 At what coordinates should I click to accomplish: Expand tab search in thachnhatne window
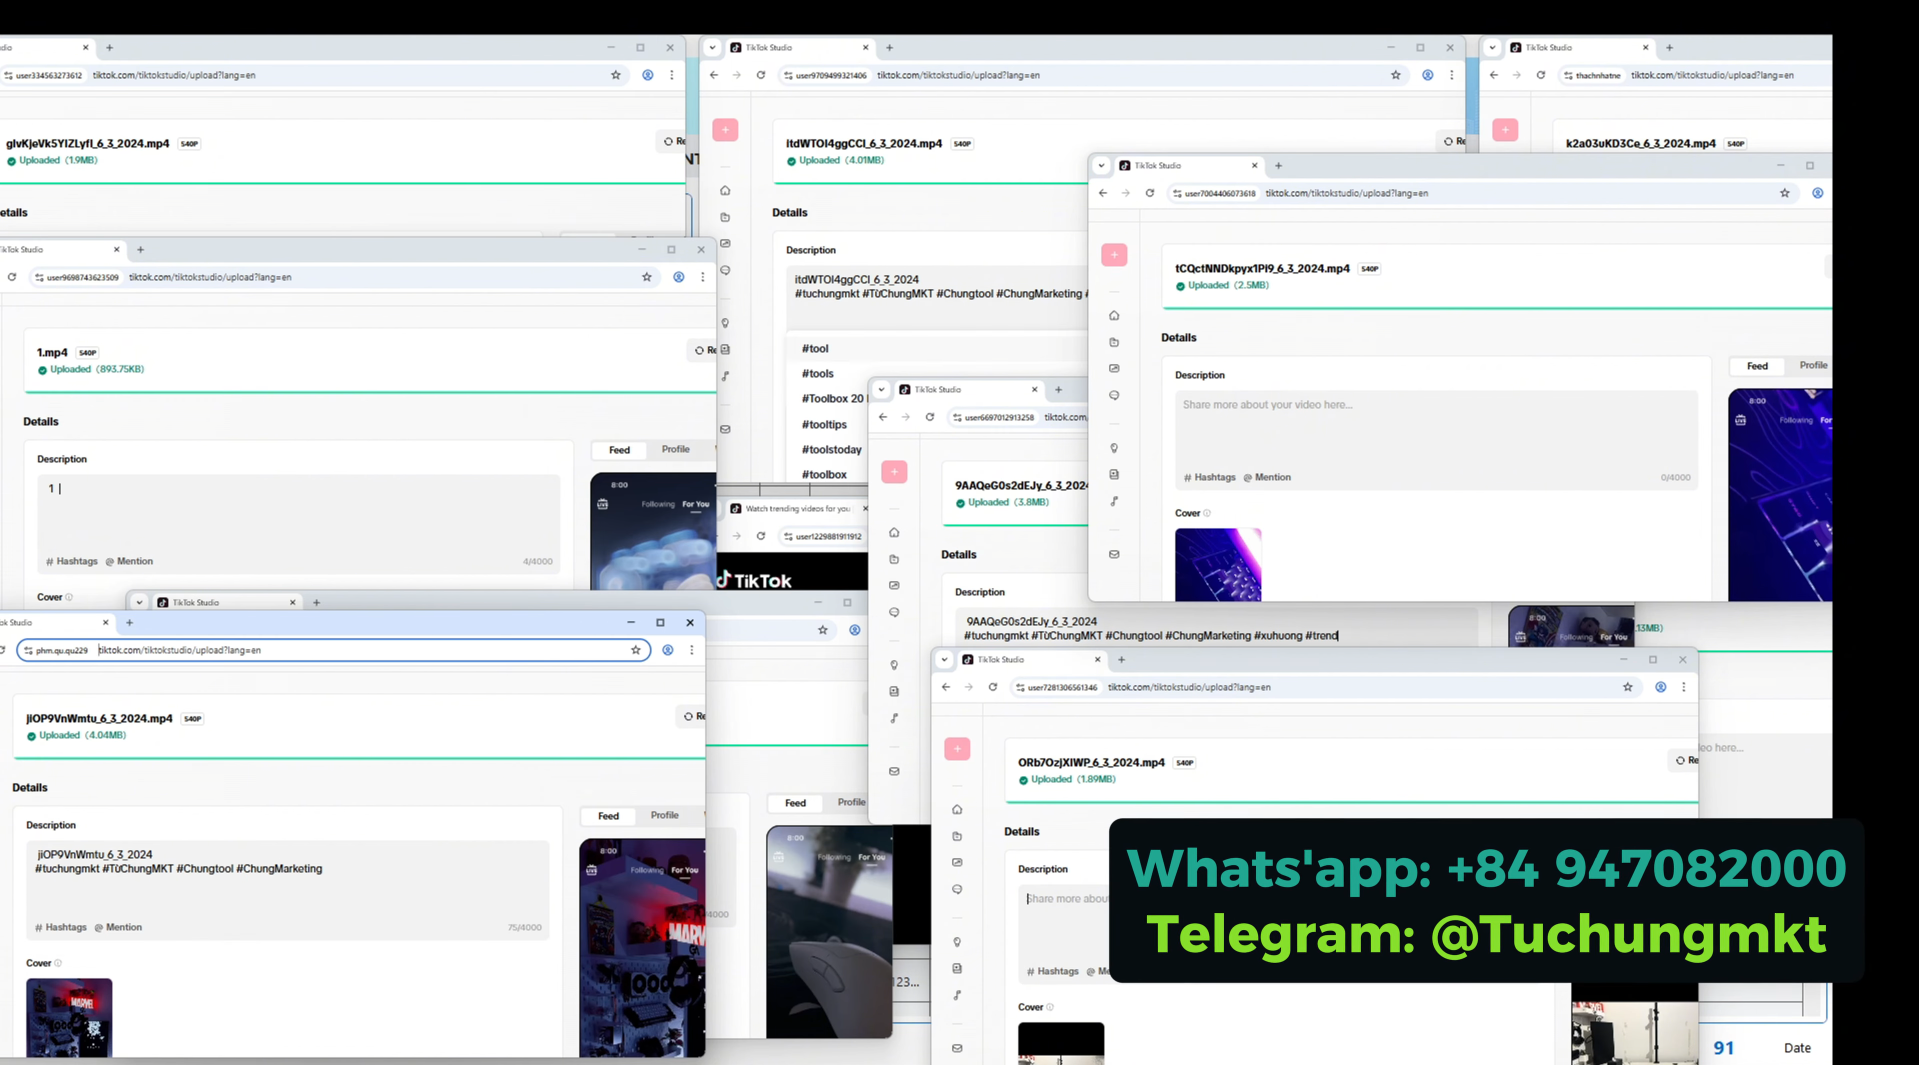[x=1492, y=47]
